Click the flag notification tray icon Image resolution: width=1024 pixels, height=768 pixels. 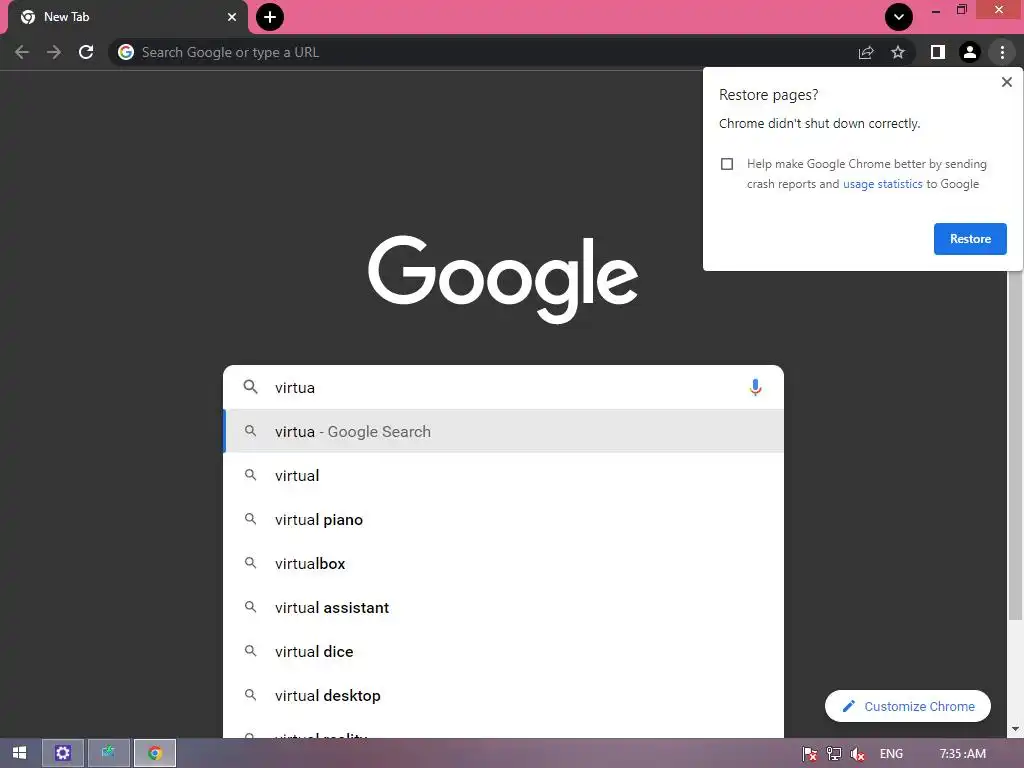point(809,754)
